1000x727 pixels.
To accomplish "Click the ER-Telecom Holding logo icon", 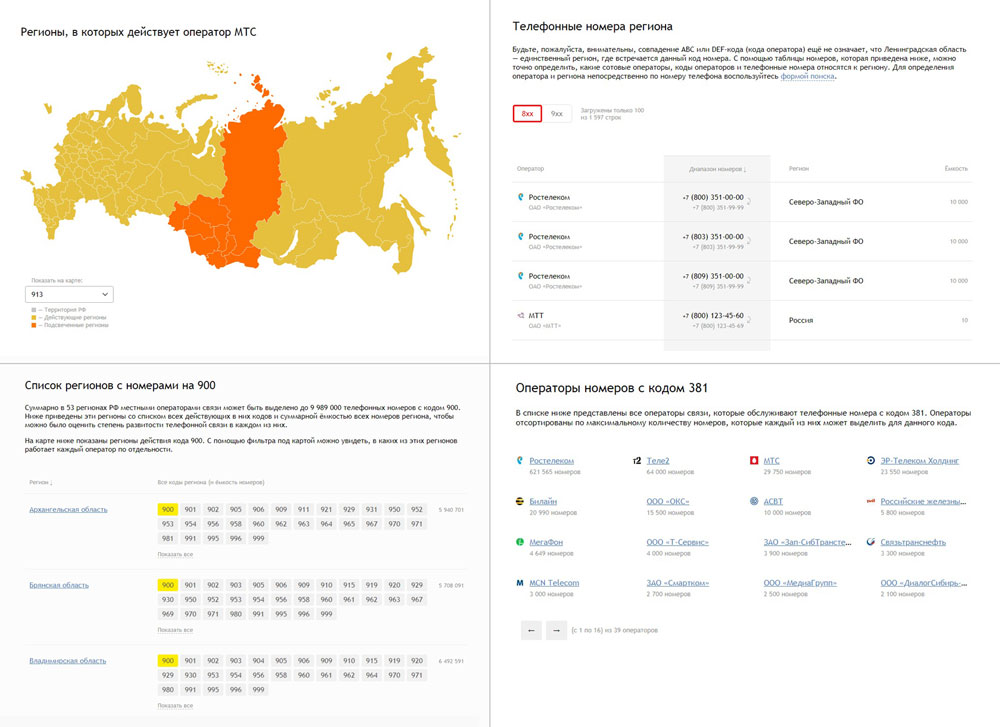I will [x=871, y=461].
